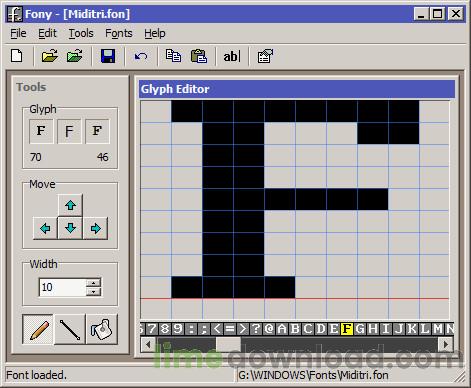Select character ? in the strip
The width and height of the screenshot is (471, 388).
click(x=256, y=329)
